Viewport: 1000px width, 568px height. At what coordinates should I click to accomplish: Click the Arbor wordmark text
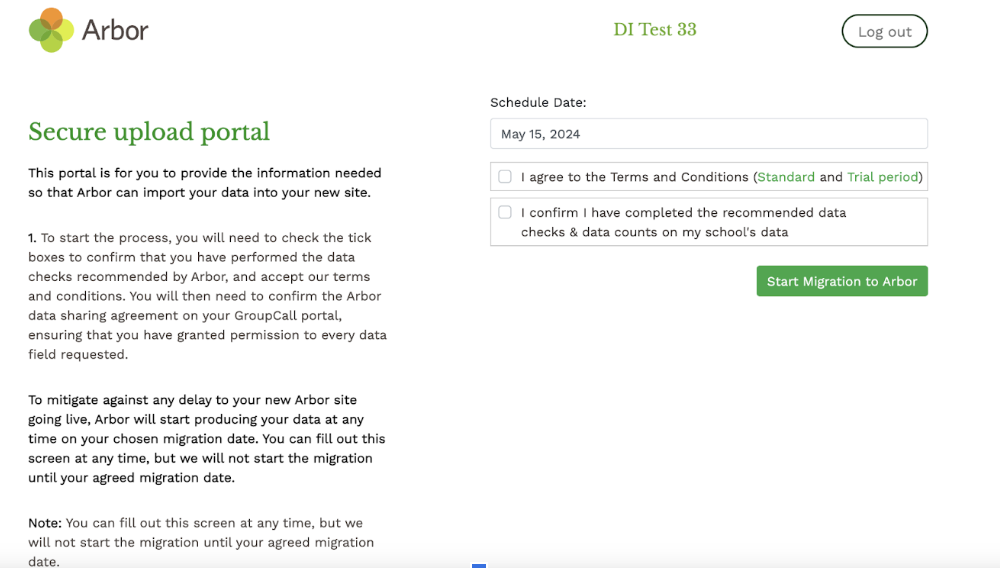point(115,31)
